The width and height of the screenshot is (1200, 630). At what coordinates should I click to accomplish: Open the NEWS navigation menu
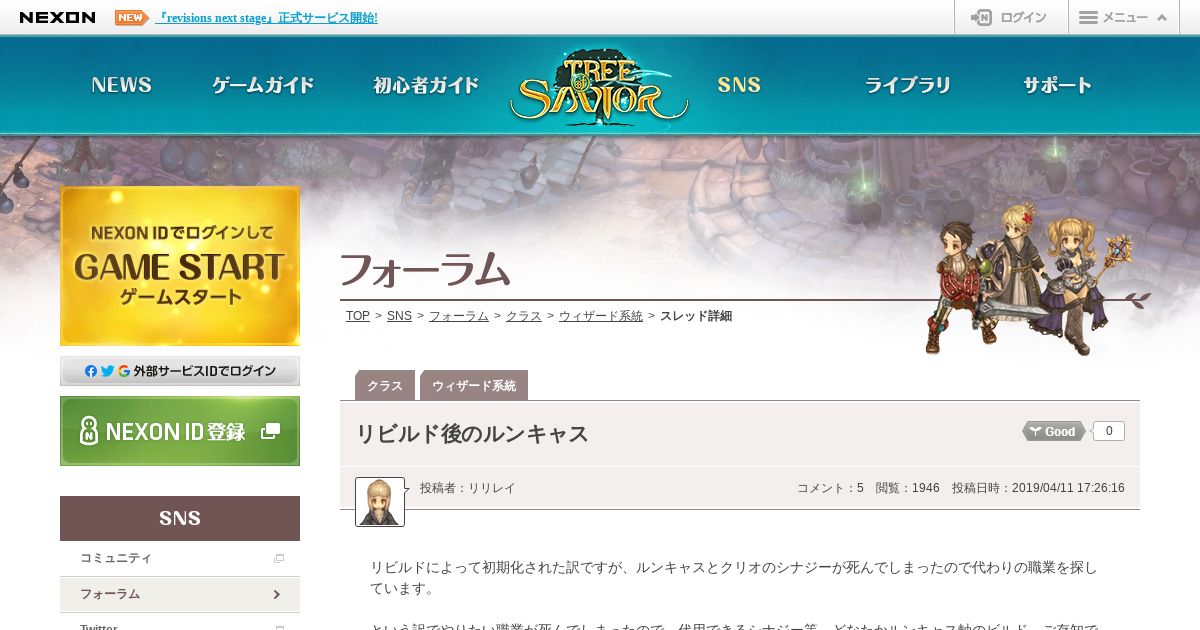[122, 85]
